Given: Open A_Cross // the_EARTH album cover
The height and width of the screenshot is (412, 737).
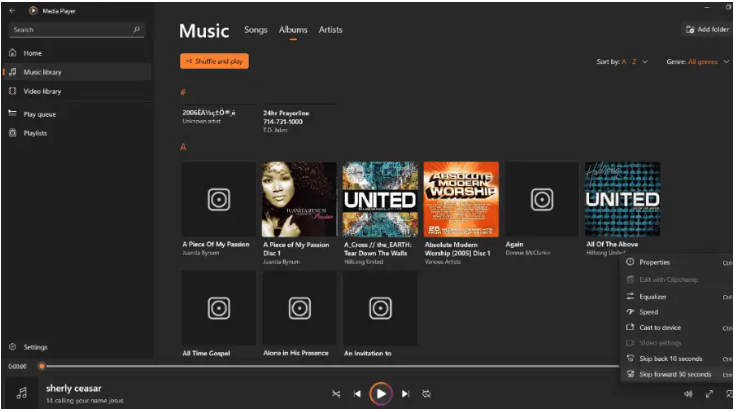Looking at the screenshot, I should coord(380,199).
